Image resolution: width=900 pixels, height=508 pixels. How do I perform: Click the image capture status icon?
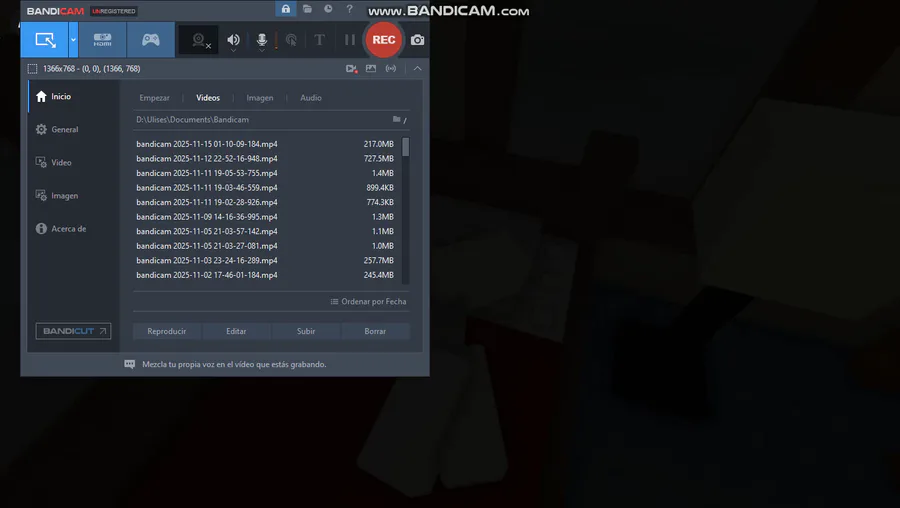[x=371, y=68]
